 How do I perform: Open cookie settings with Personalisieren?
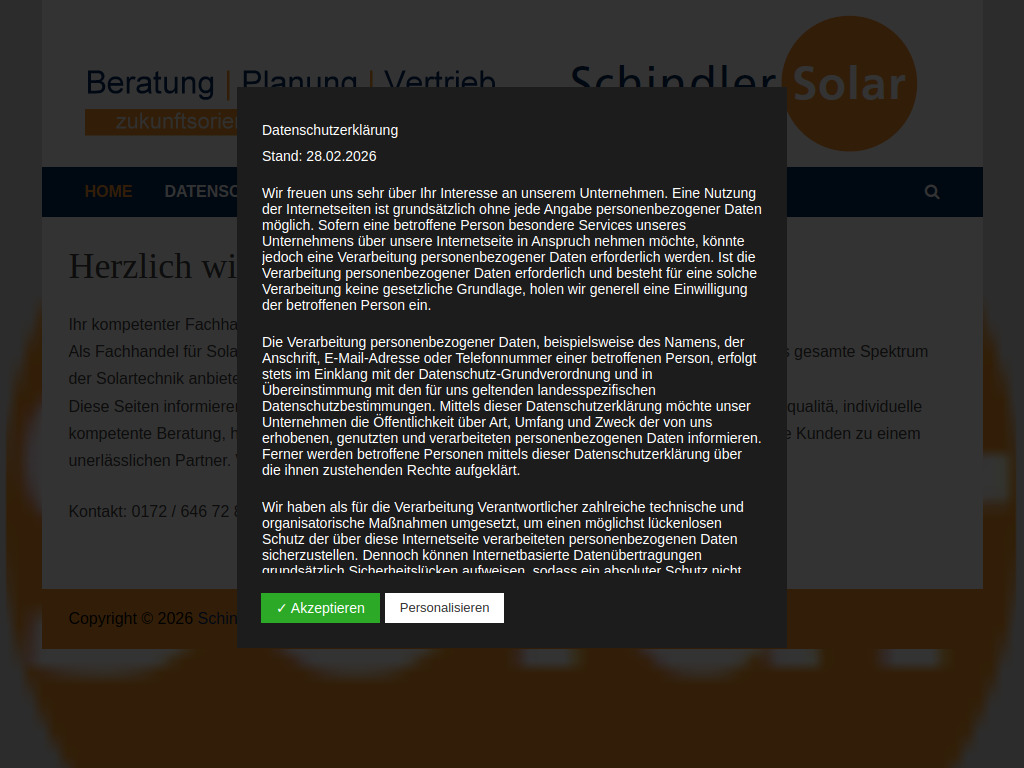[x=444, y=607]
